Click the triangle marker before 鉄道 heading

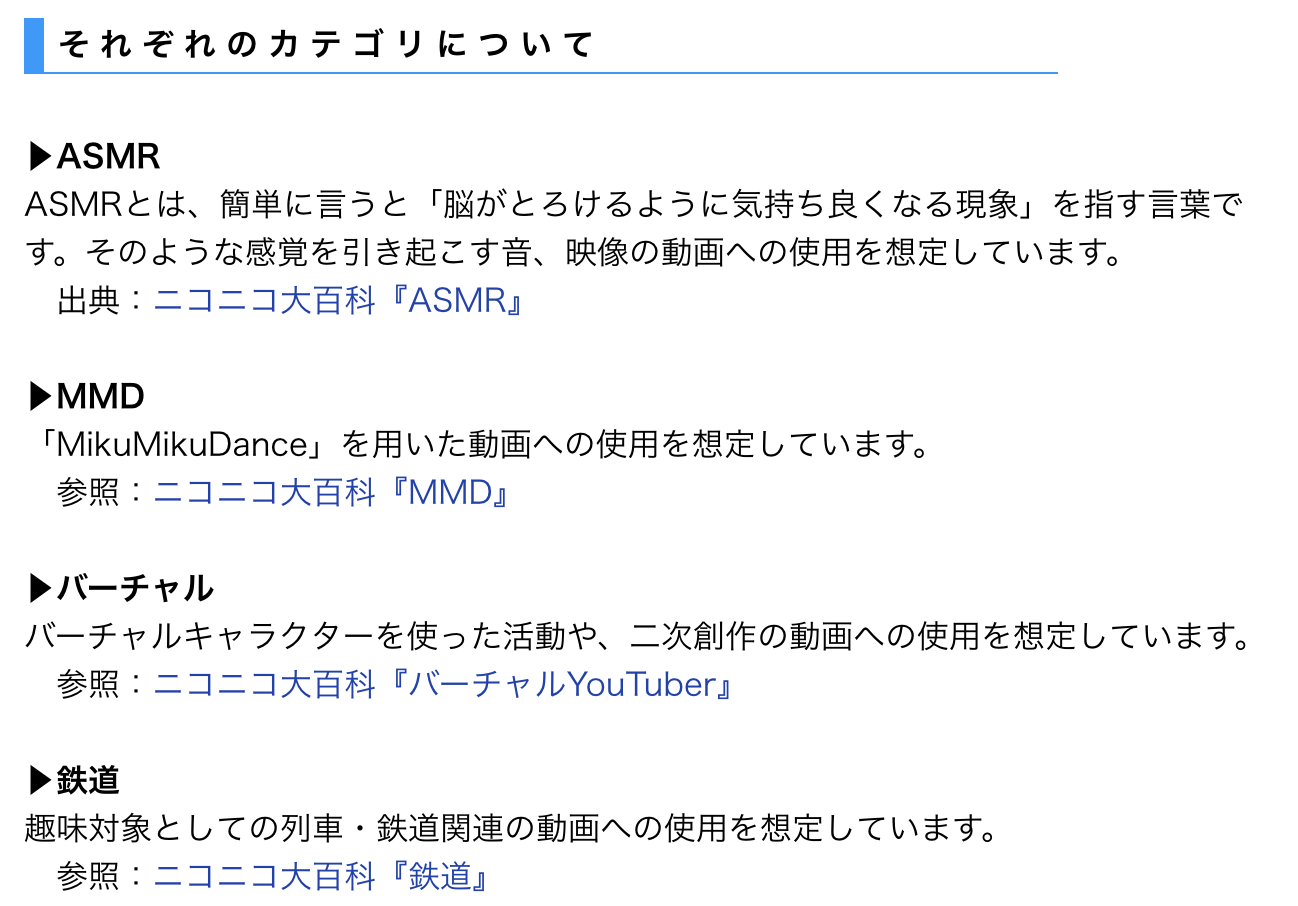tap(40, 781)
